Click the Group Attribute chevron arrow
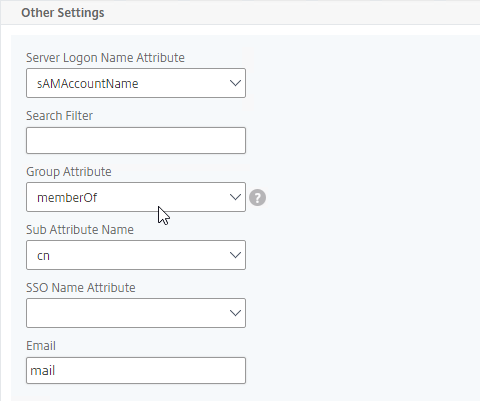The width and height of the screenshot is (480, 401). tap(235, 197)
